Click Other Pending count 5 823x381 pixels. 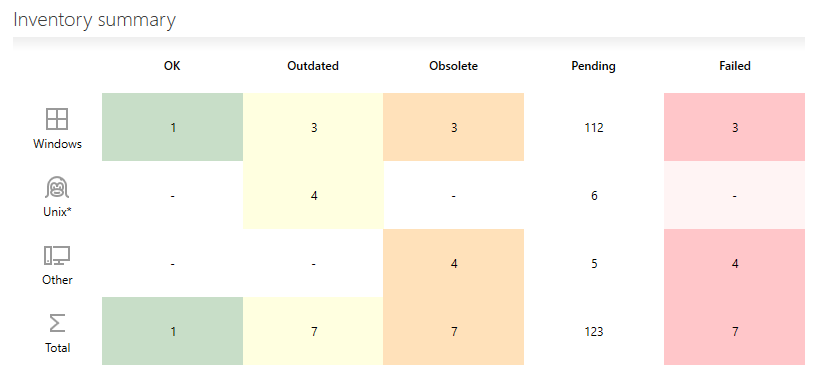[594, 263]
